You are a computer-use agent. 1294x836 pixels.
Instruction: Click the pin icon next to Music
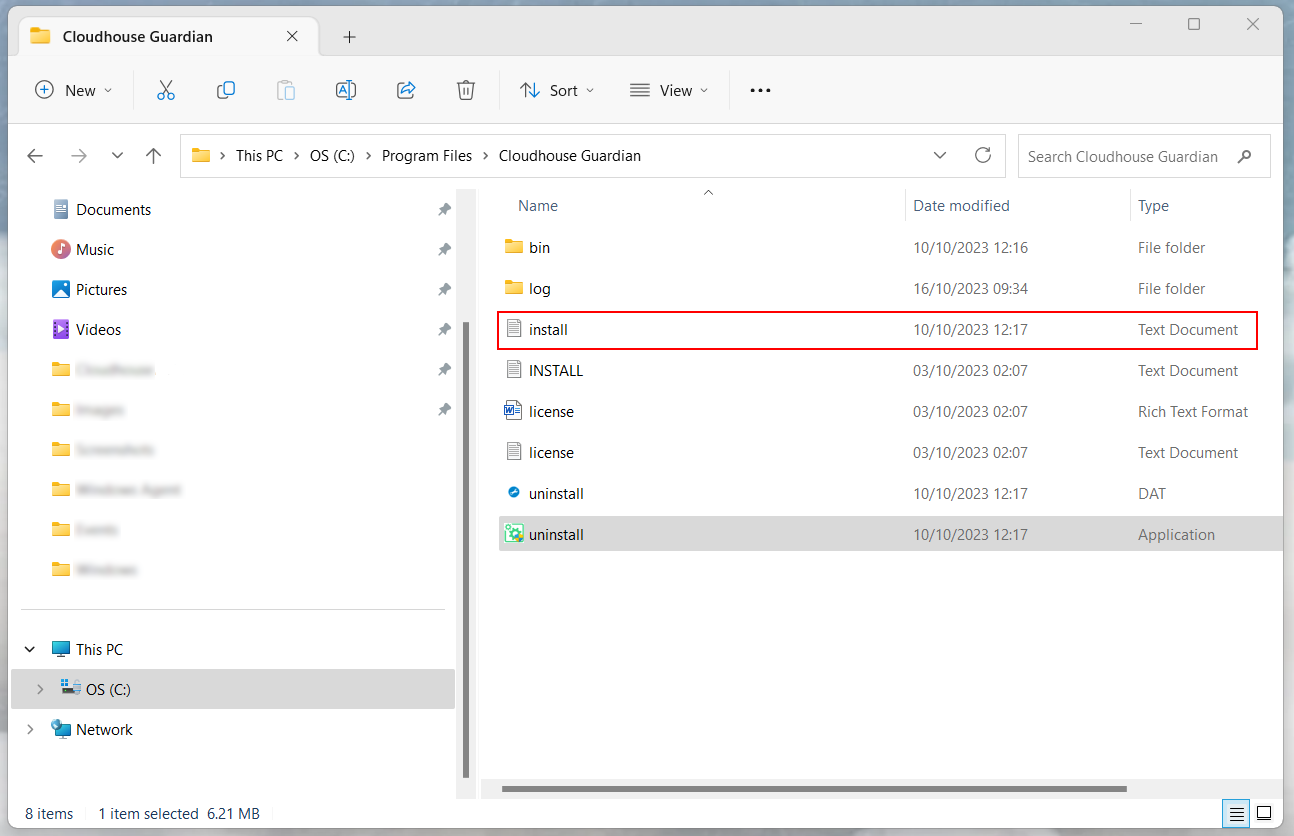pos(444,250)
